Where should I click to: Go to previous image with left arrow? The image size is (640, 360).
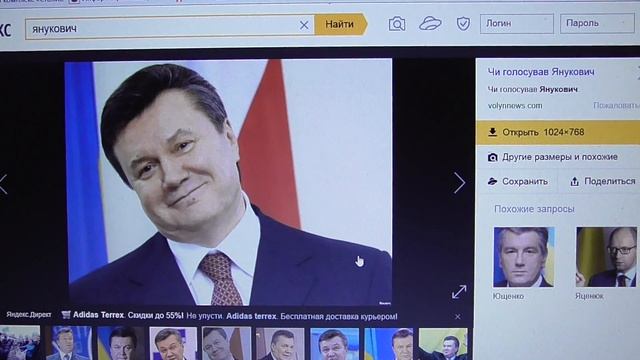(x=3, y=184)
